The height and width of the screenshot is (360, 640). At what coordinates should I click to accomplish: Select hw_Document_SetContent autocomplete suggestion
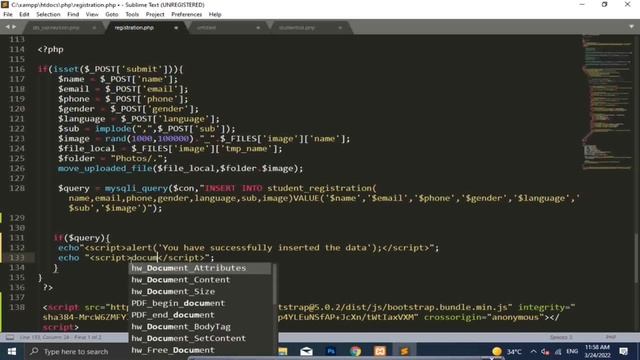(200, 338)
